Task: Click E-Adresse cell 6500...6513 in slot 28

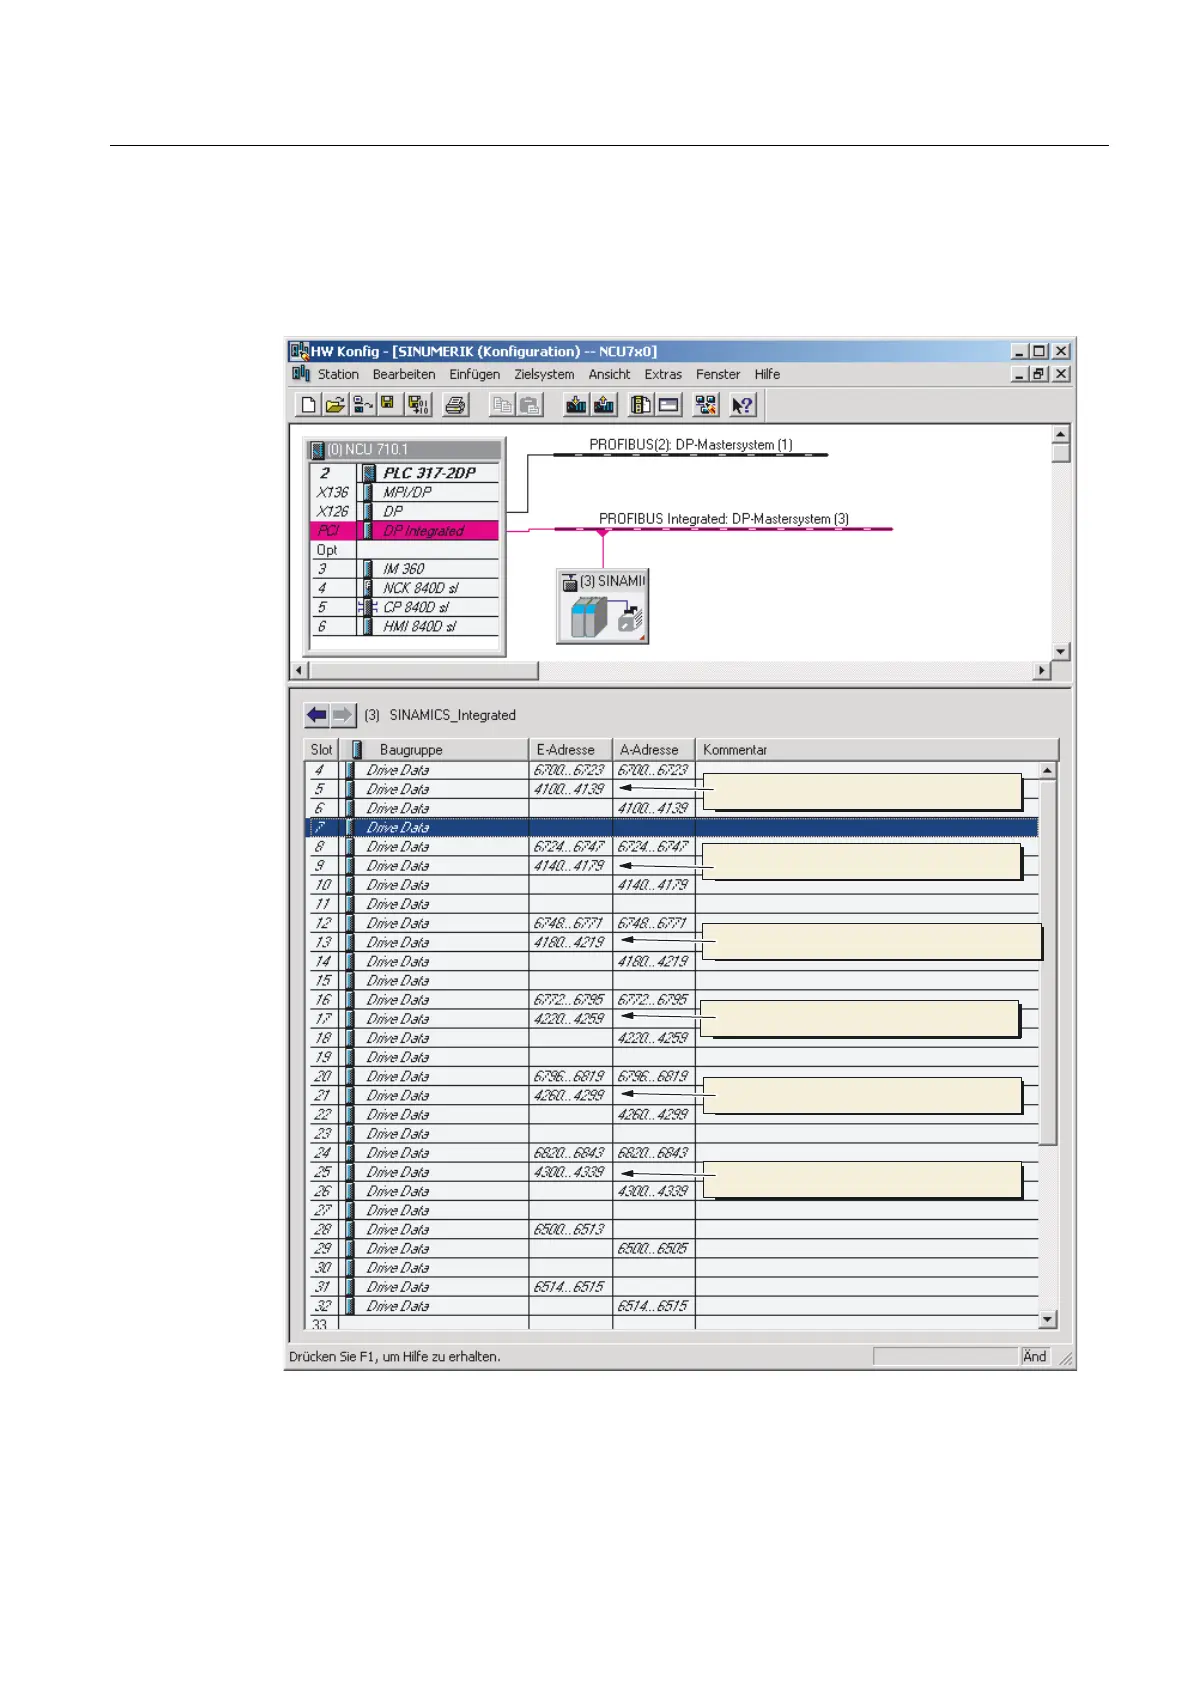Action: pos(570,1229)
